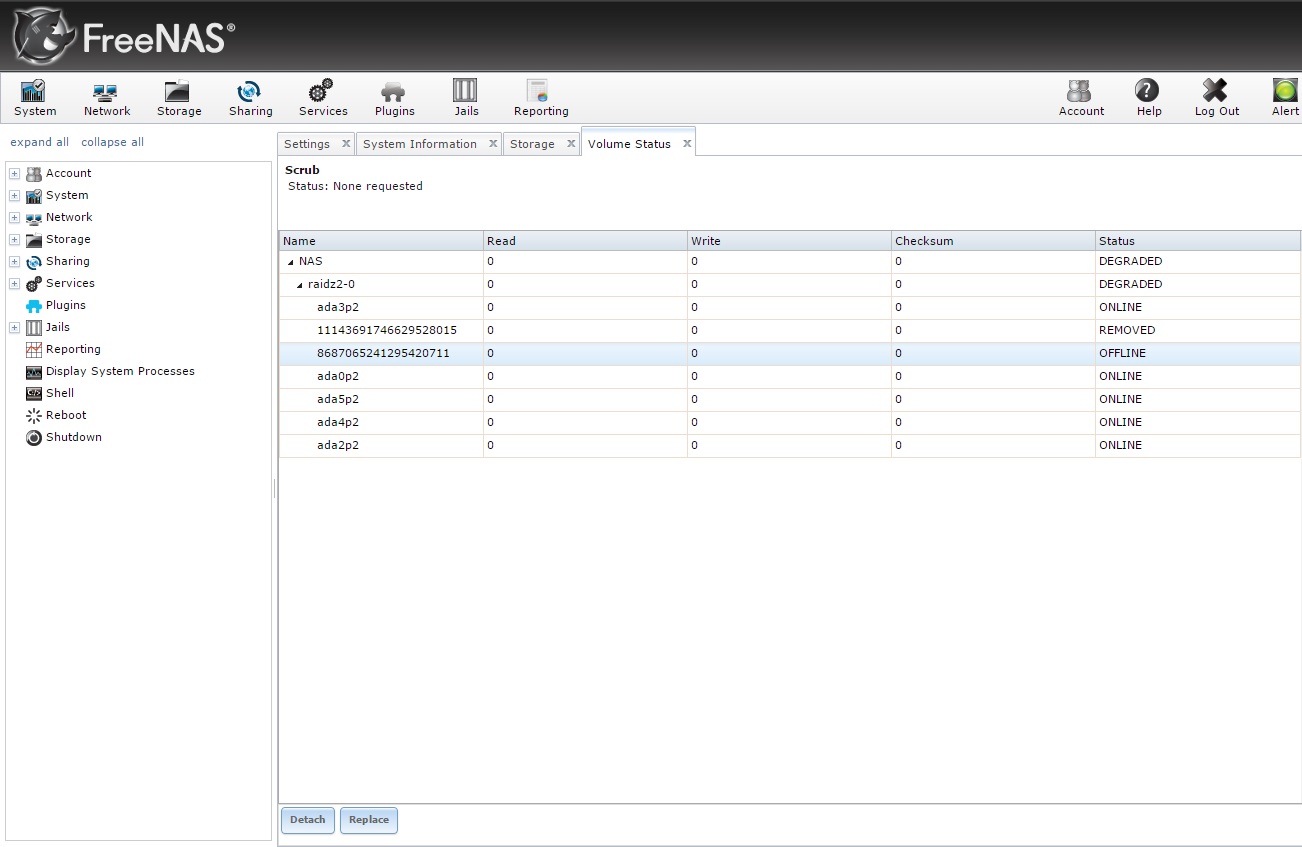Select disk 11143691746629528015 row
Screen dimensions: 1302x847
(790, 331)
